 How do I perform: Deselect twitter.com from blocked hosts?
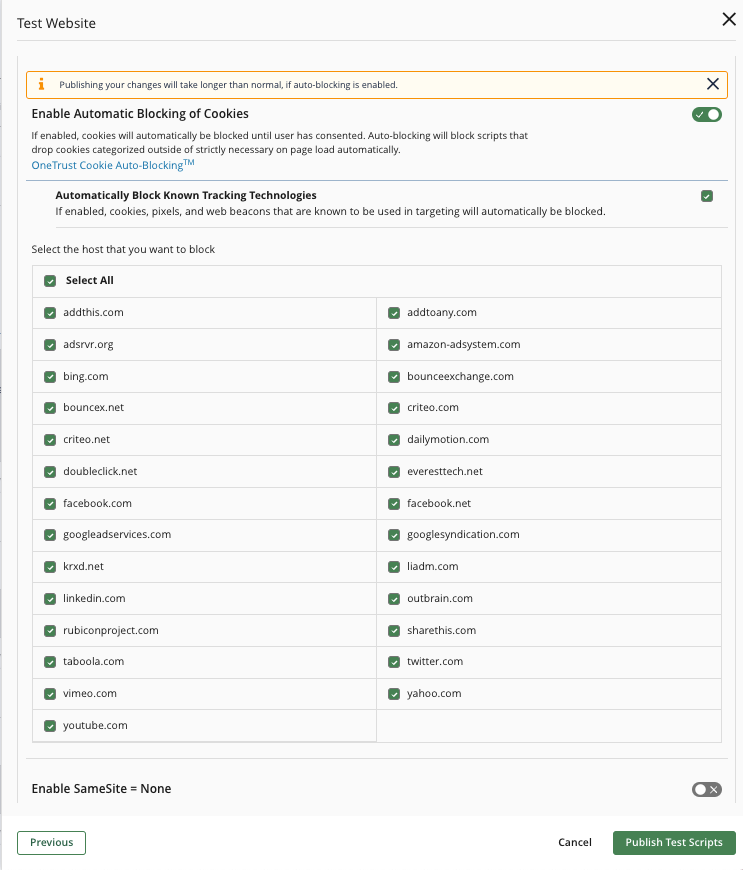(394, 662)
